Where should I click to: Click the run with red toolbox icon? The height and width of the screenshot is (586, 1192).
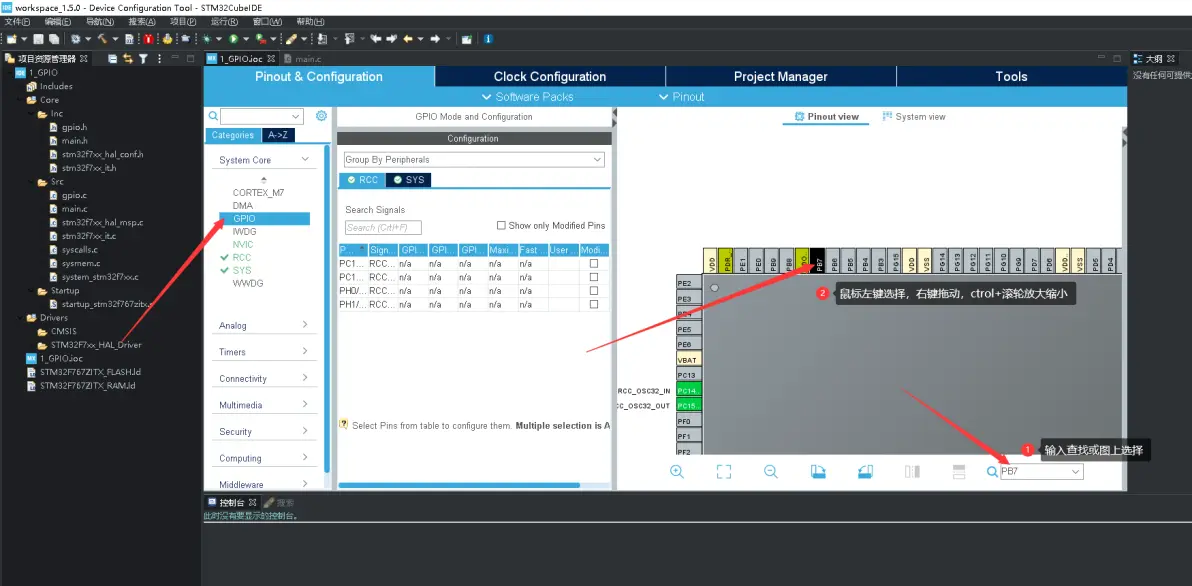pyautogui.click(x=261, y=39)
